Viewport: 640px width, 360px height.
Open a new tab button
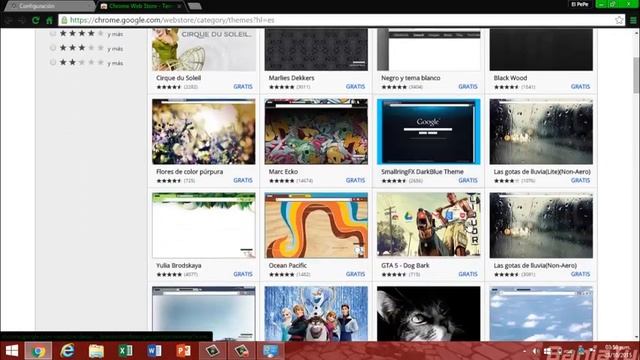194,6
